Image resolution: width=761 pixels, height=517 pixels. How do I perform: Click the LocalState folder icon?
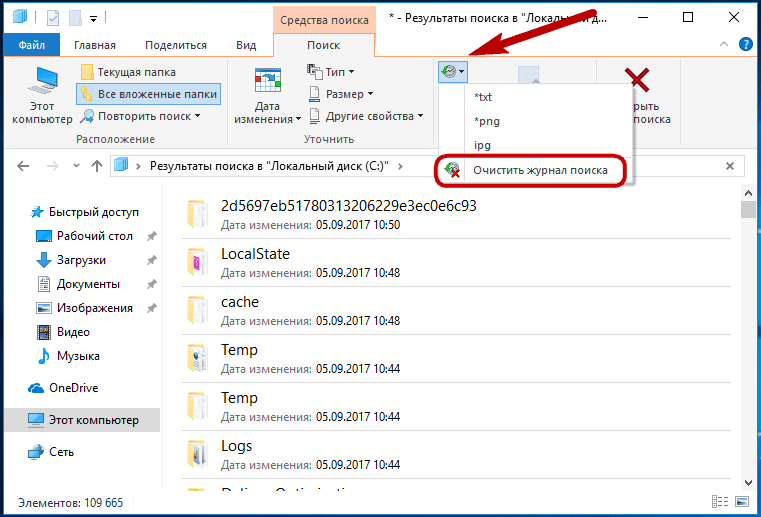pyautogui.click(x=198, y=263)
